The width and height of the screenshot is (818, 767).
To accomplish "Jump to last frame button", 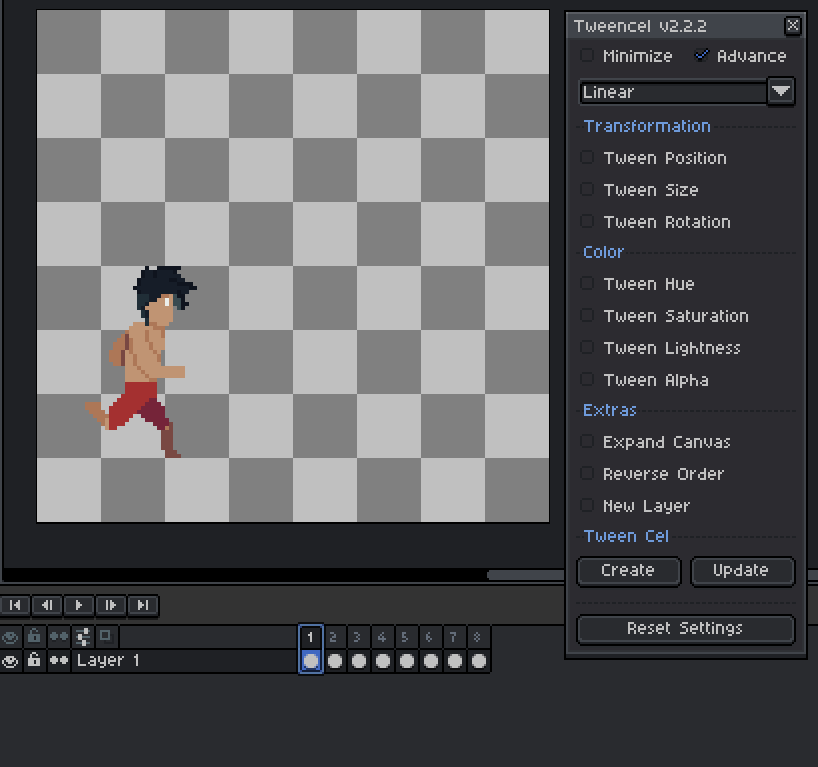I will [x=142, y=605].
